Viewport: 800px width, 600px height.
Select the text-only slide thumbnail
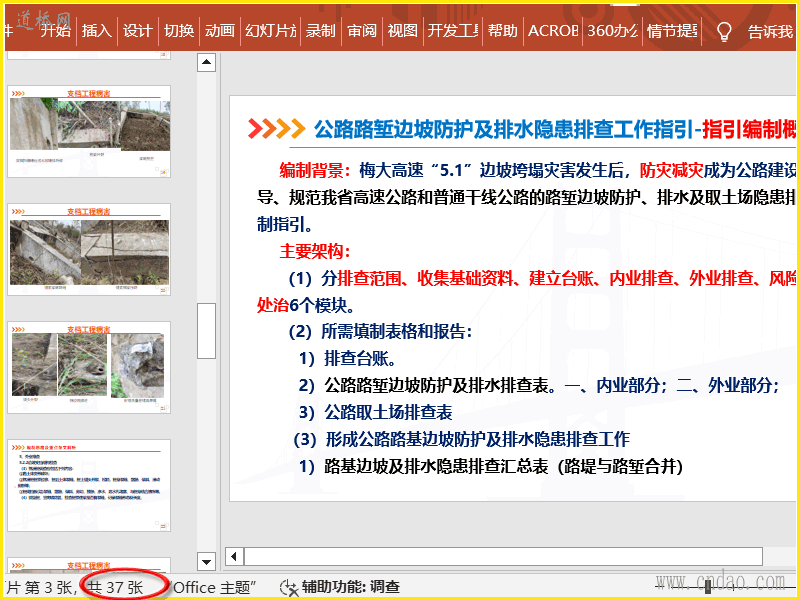pos(89,485)
